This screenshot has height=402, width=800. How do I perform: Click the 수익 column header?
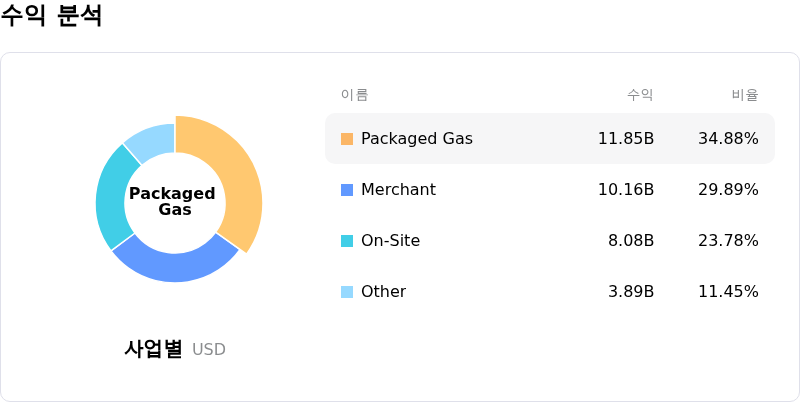click(x=640, y=95)
